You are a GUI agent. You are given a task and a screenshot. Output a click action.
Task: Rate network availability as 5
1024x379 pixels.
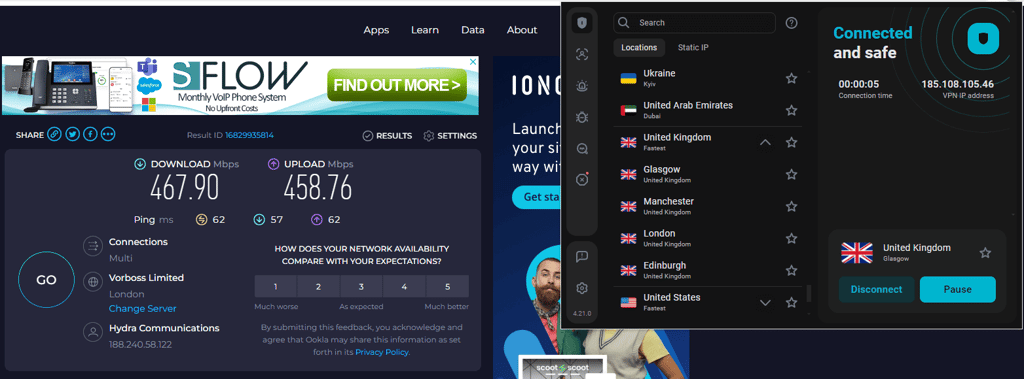click(447, 286)
